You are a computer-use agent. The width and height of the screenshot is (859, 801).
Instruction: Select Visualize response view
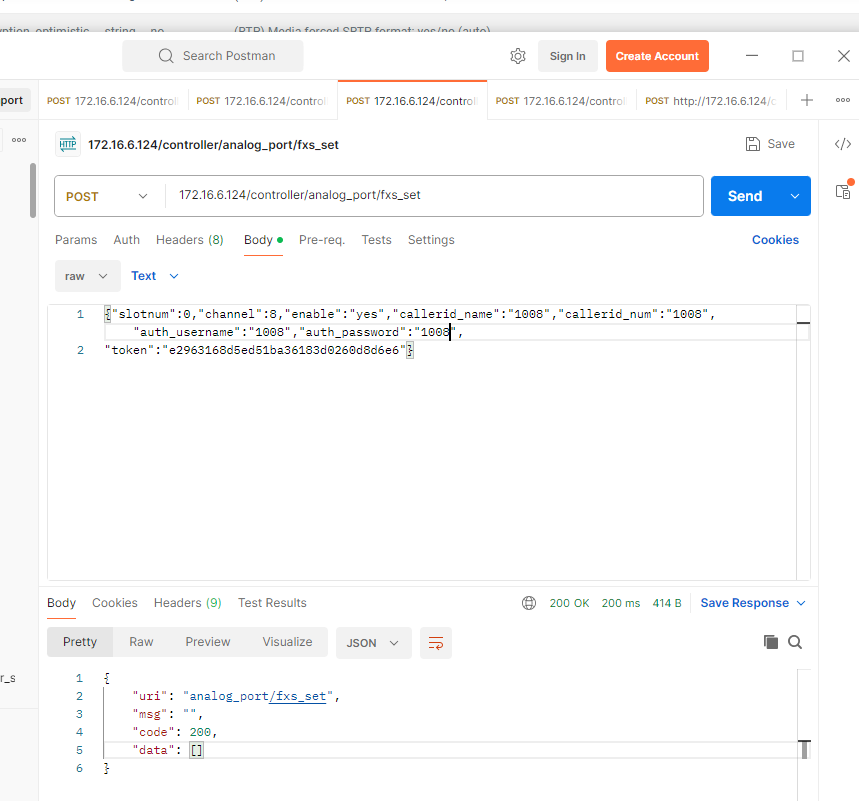[x=288, y=642]
